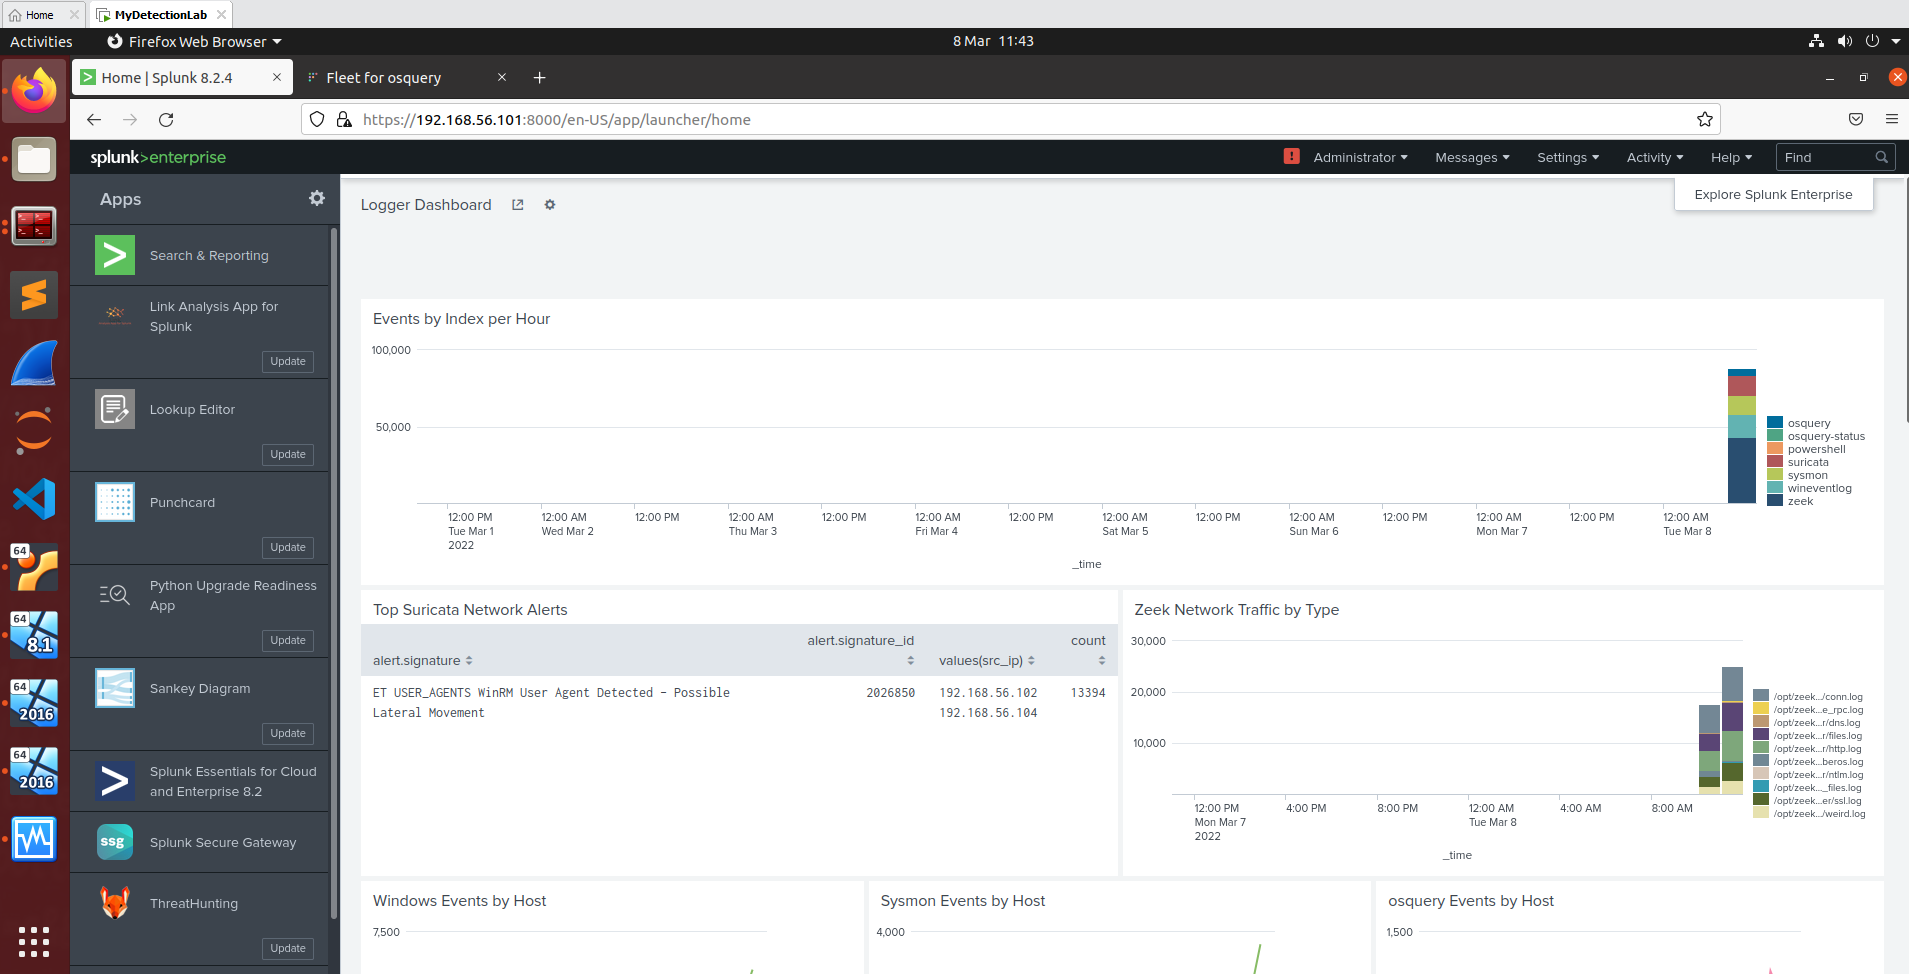This screenshot has height=974, width=1909.
Task: Open the clock and calendar menu
Action: point(993,41)
